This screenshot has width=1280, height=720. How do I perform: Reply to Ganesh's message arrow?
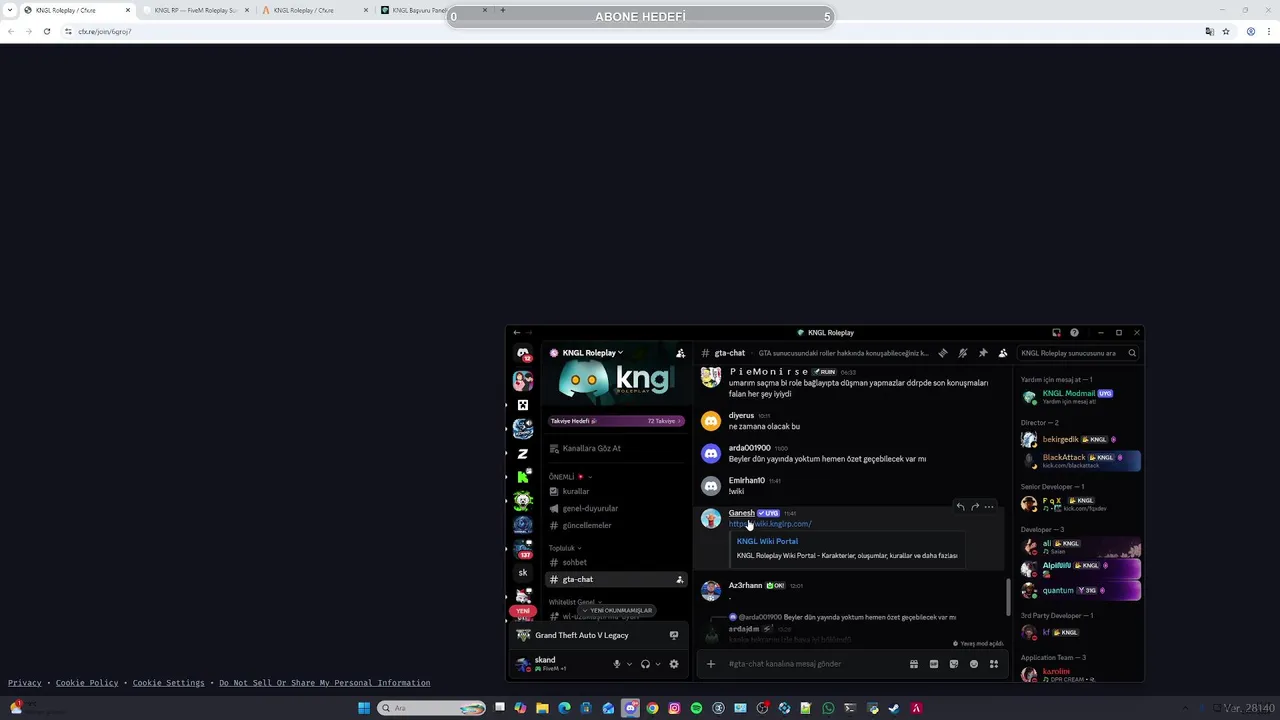960,507
